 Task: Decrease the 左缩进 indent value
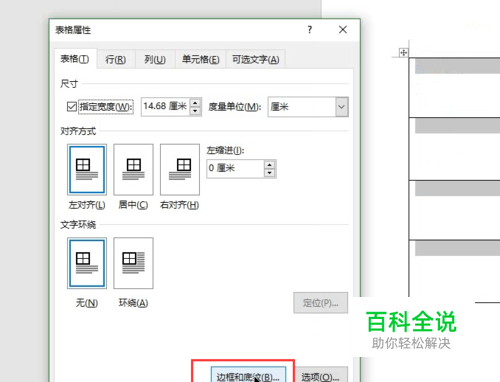(269, 173)
